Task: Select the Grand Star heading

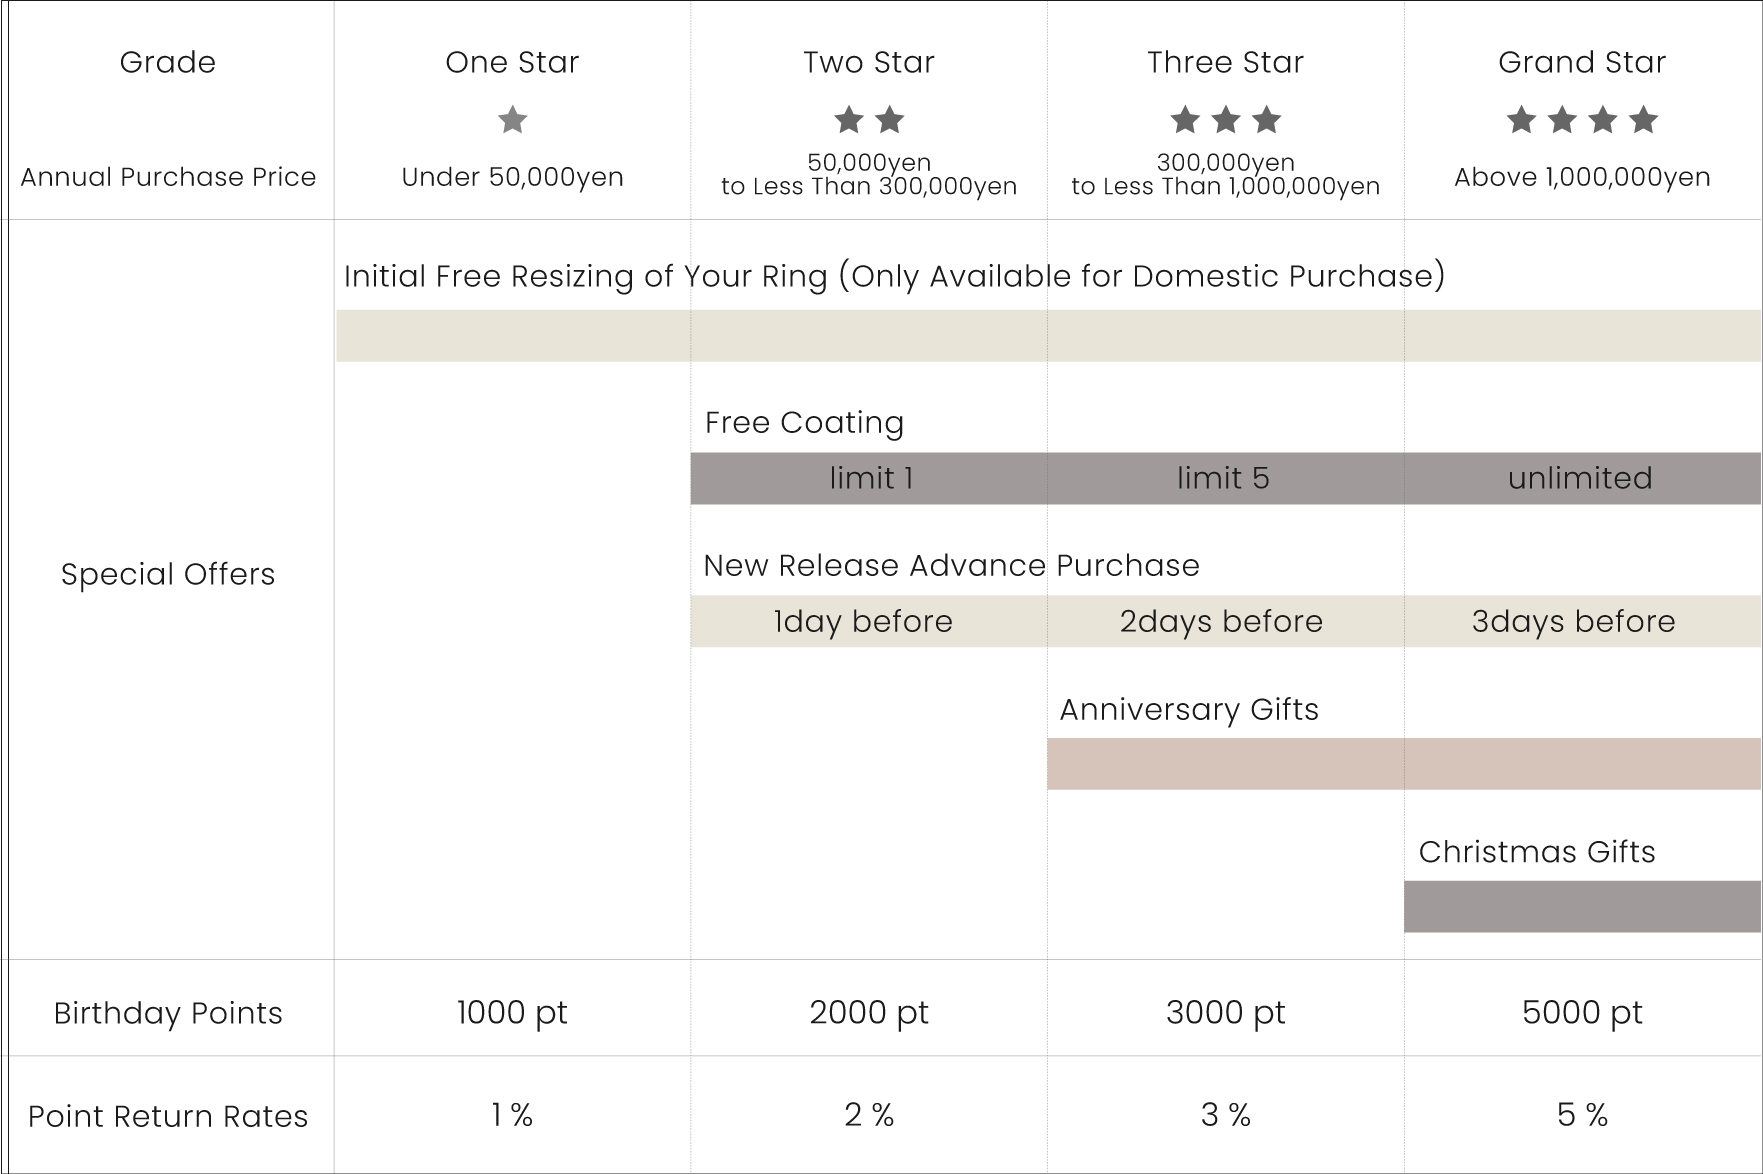Action: coord(1582,62)
